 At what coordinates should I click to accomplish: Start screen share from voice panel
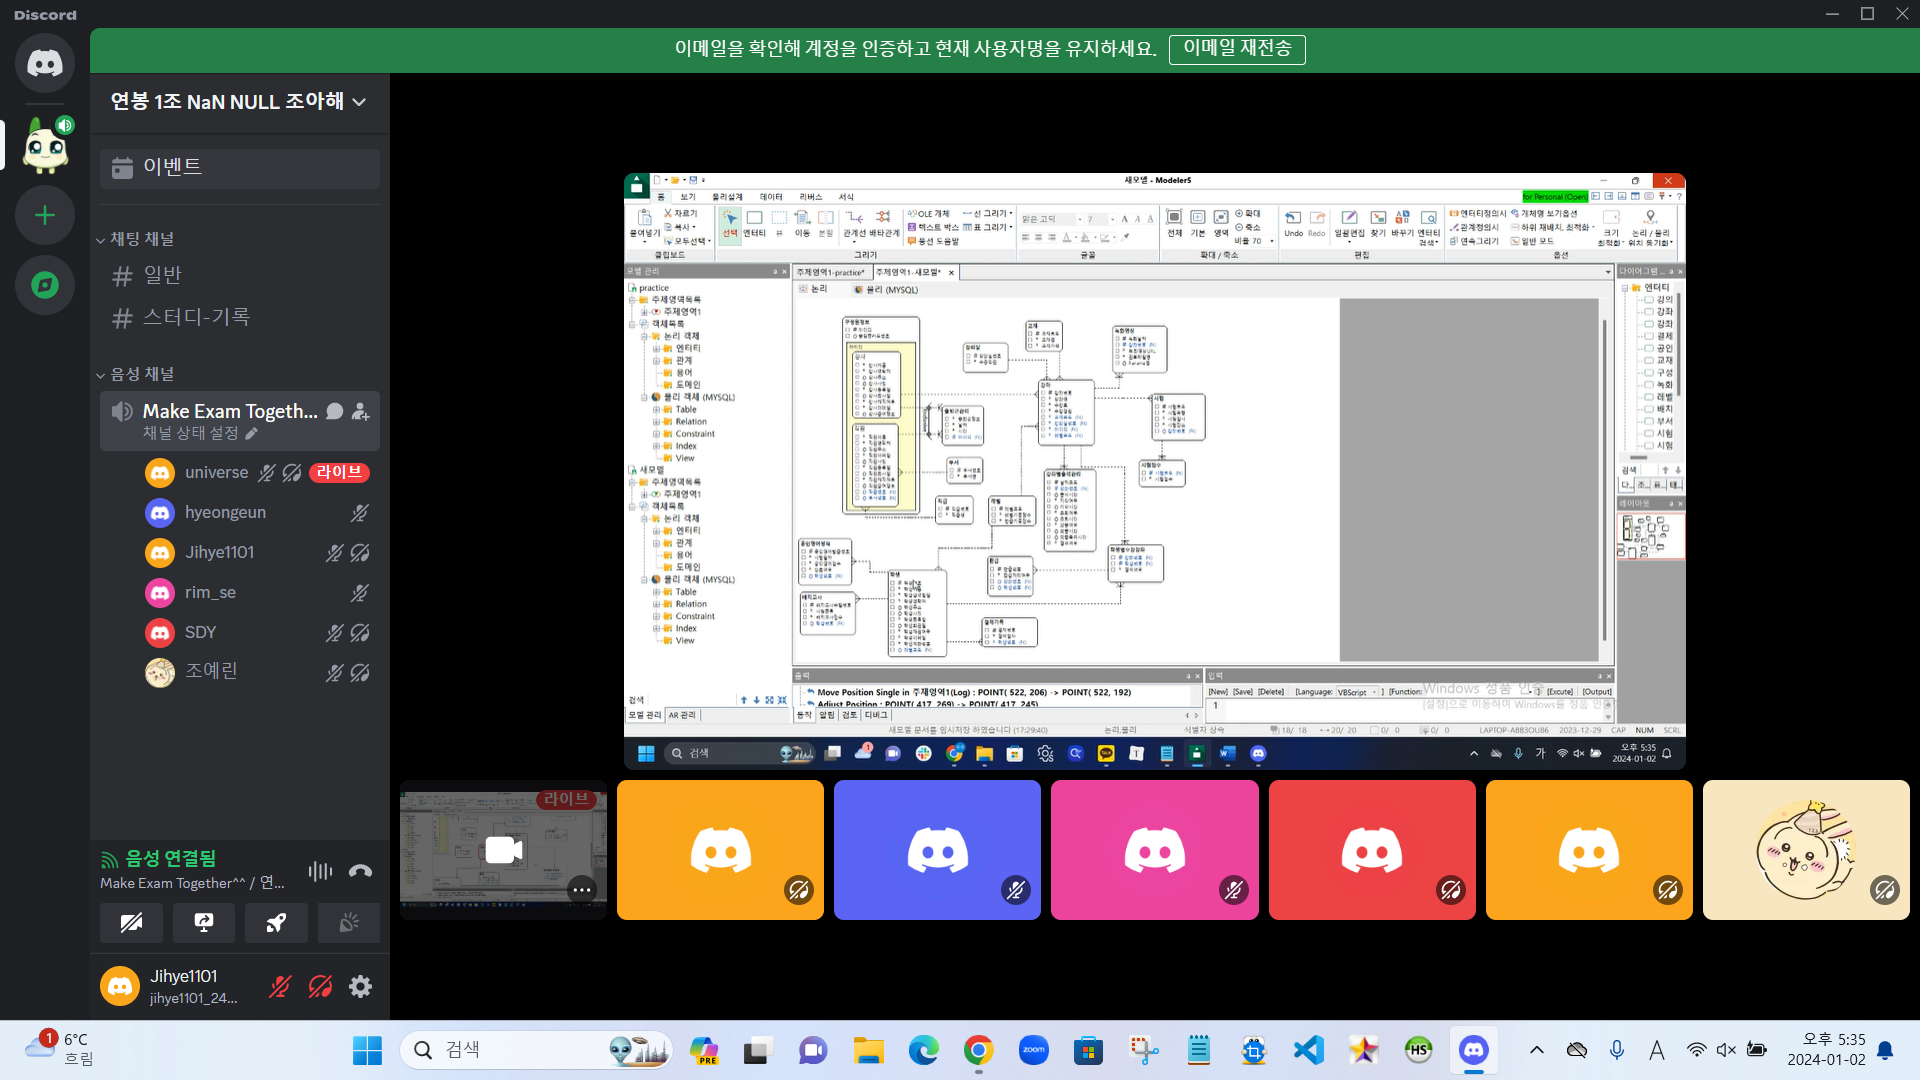(203, 922)
